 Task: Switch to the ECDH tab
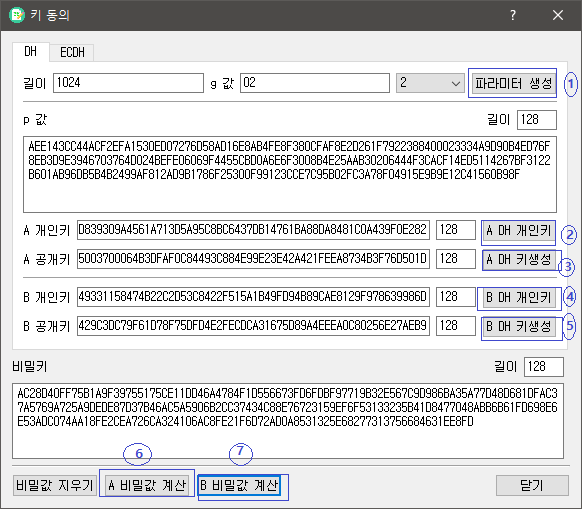[72, 52]
